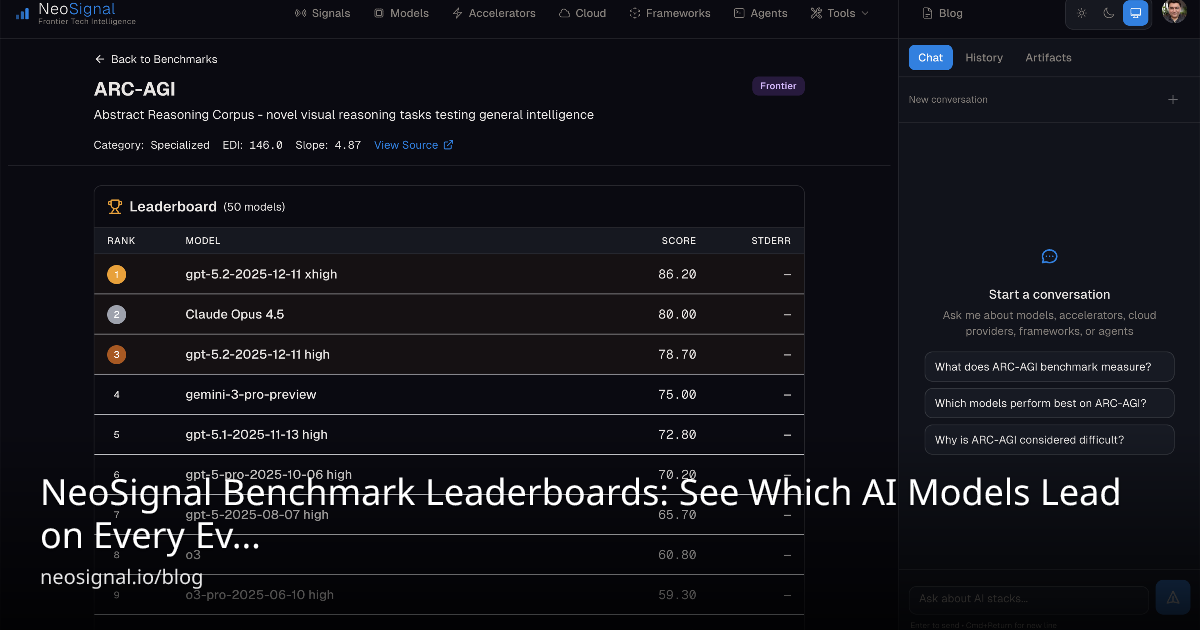Click EDI value 146.0
Screen dimensions: 1200x630
point(265,145)
